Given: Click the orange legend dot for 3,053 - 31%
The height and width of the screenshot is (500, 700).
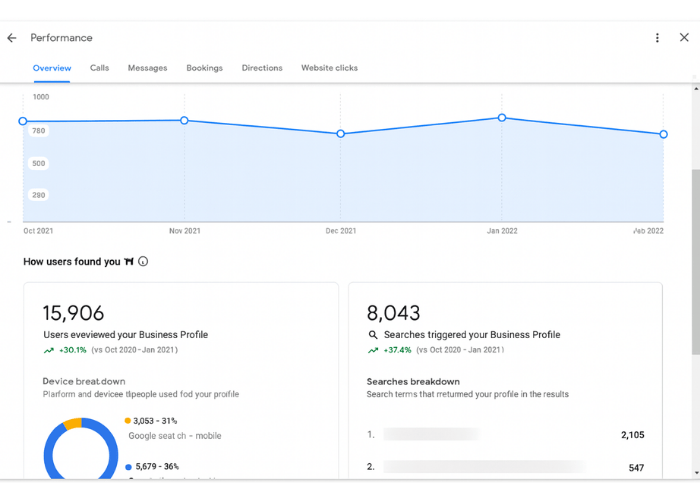Looking at the screenshot, I should (x=128, y=421).
